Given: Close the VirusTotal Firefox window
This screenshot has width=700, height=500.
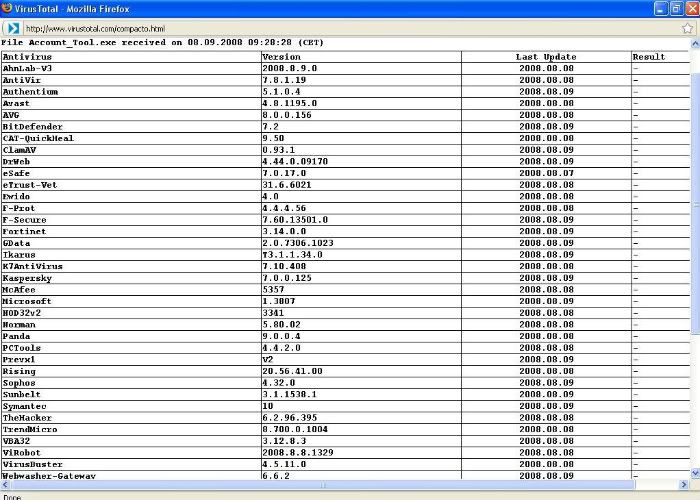Looking at the screenshot, I should click(x=692, y=8).
